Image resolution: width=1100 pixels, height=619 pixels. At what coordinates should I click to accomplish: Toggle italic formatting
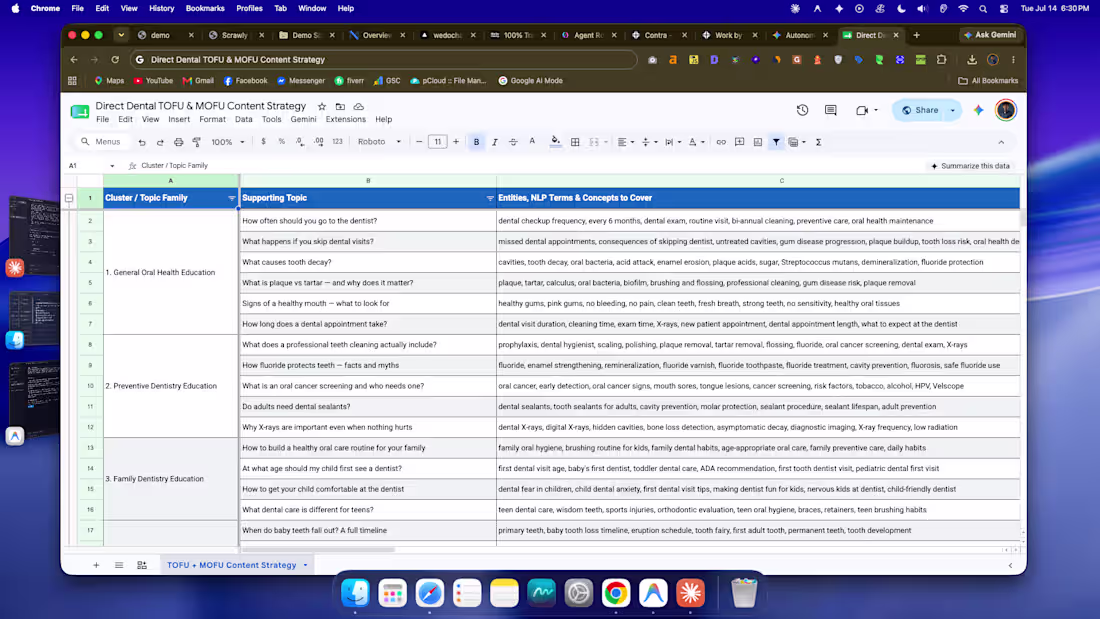coord(495,142)
